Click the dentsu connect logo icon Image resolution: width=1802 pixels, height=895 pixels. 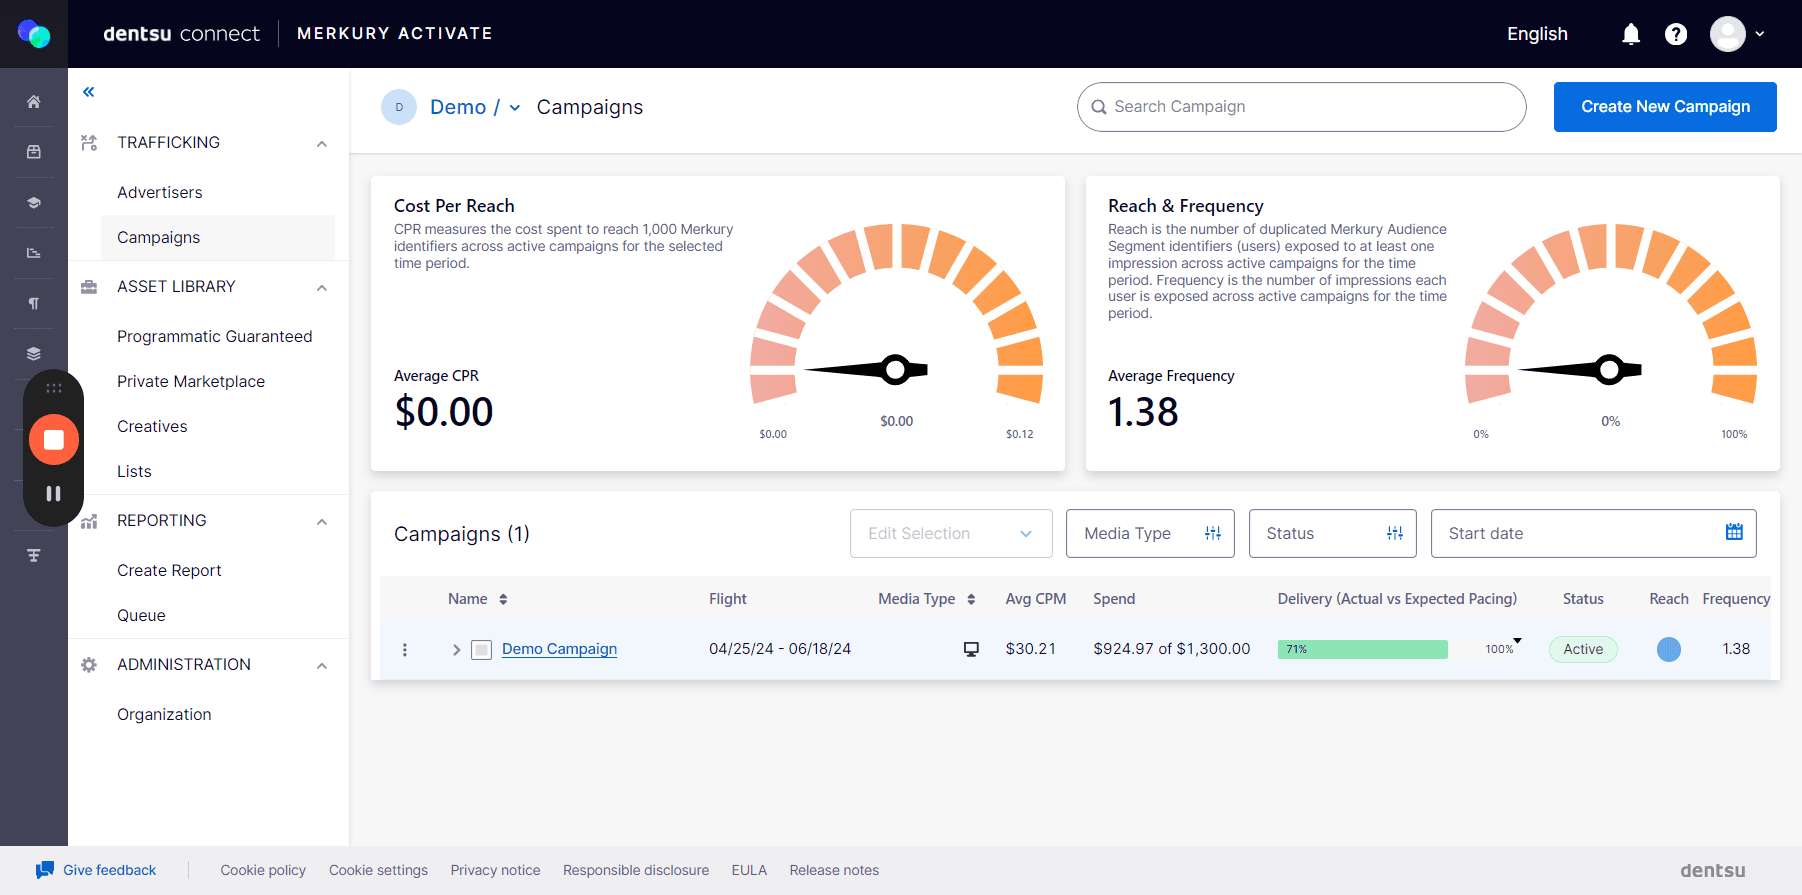[34, 34]
